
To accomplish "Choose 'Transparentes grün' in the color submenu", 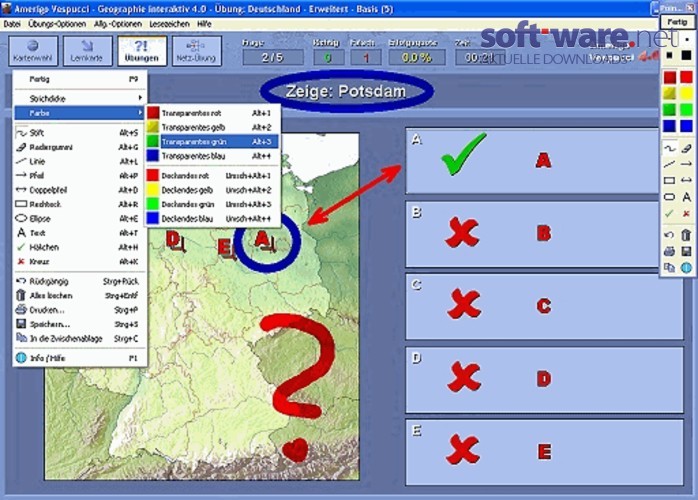I will pos(213,142).
